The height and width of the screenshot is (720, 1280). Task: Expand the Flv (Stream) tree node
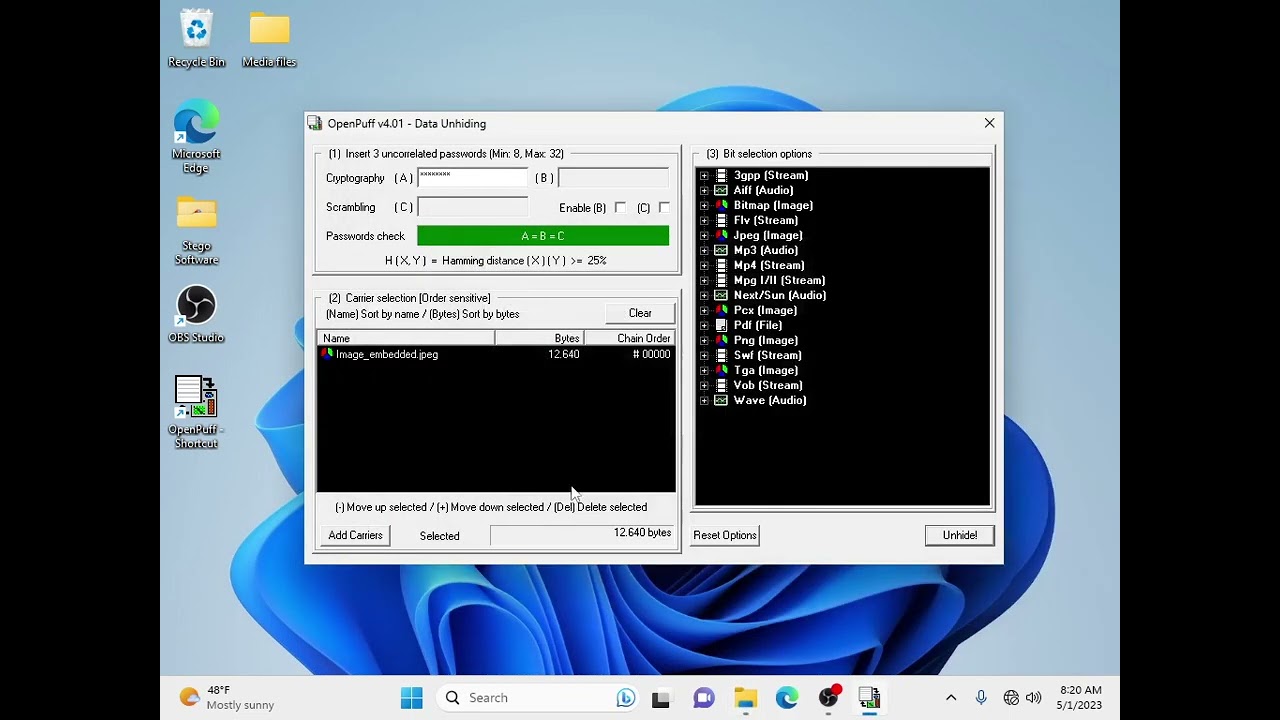(x=704, y=220)
